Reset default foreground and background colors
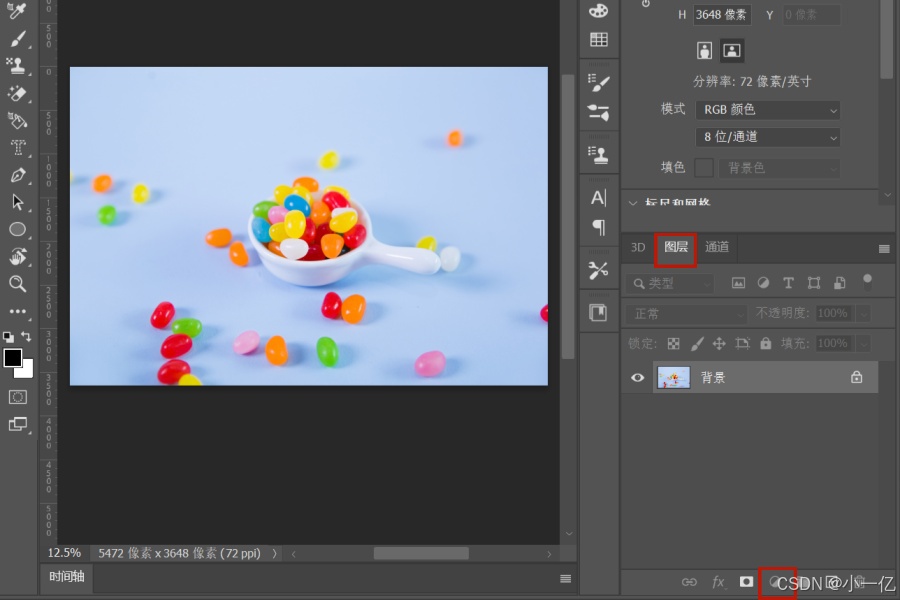The height and width of the screenshot is (600, 900). (x=8, y=337)
